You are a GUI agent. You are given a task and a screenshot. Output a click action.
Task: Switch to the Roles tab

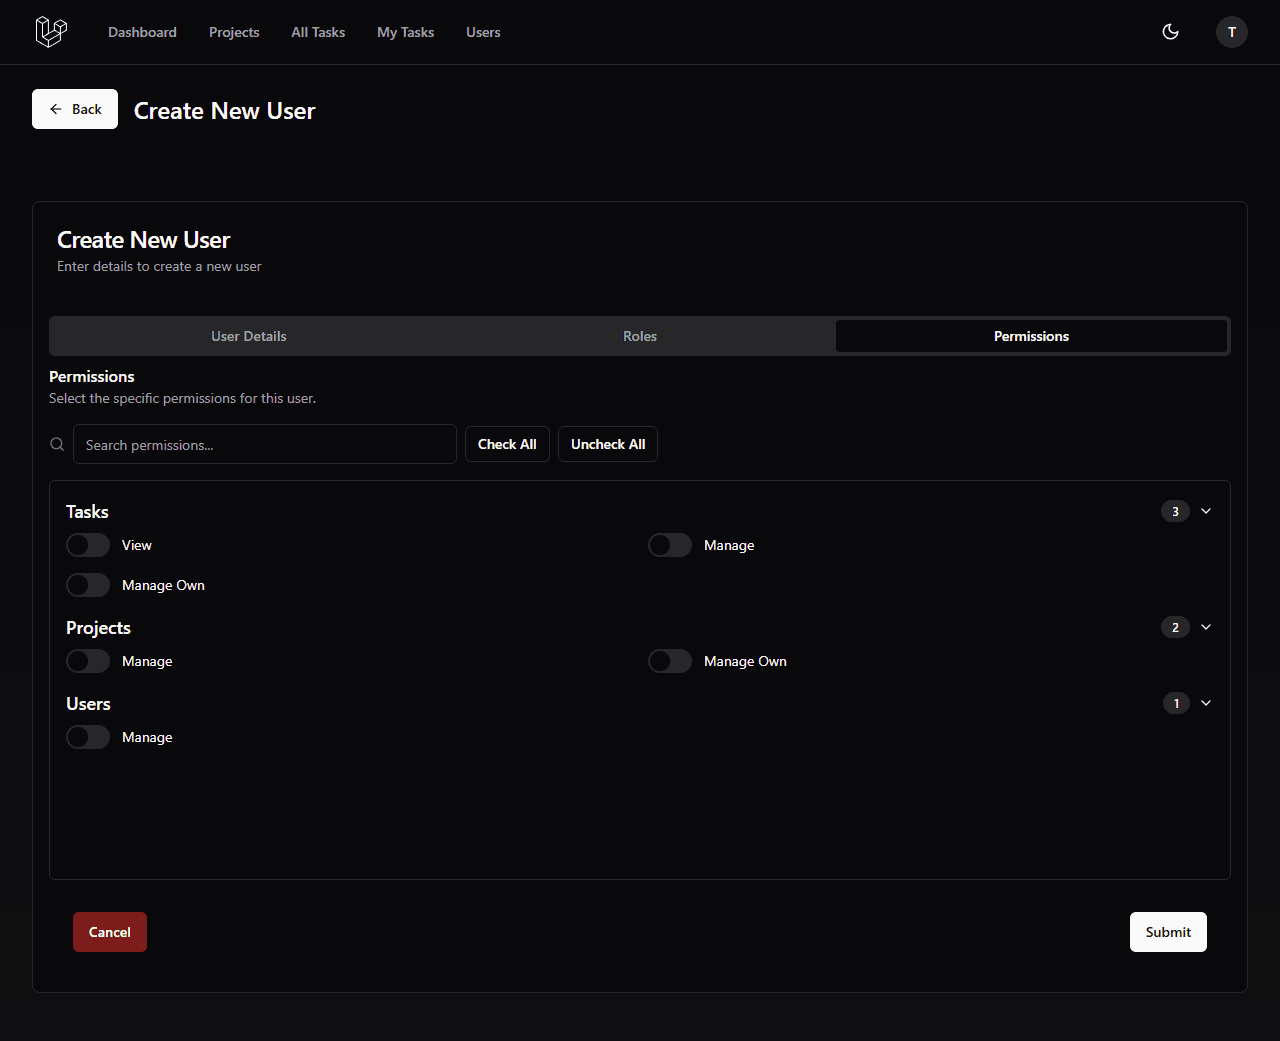(x=639, y=336)
